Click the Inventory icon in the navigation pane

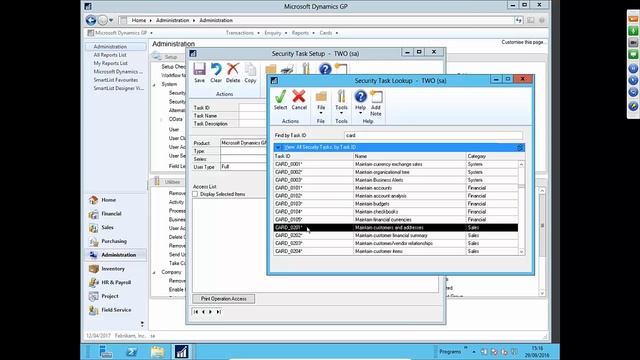[x=93, y=269]
